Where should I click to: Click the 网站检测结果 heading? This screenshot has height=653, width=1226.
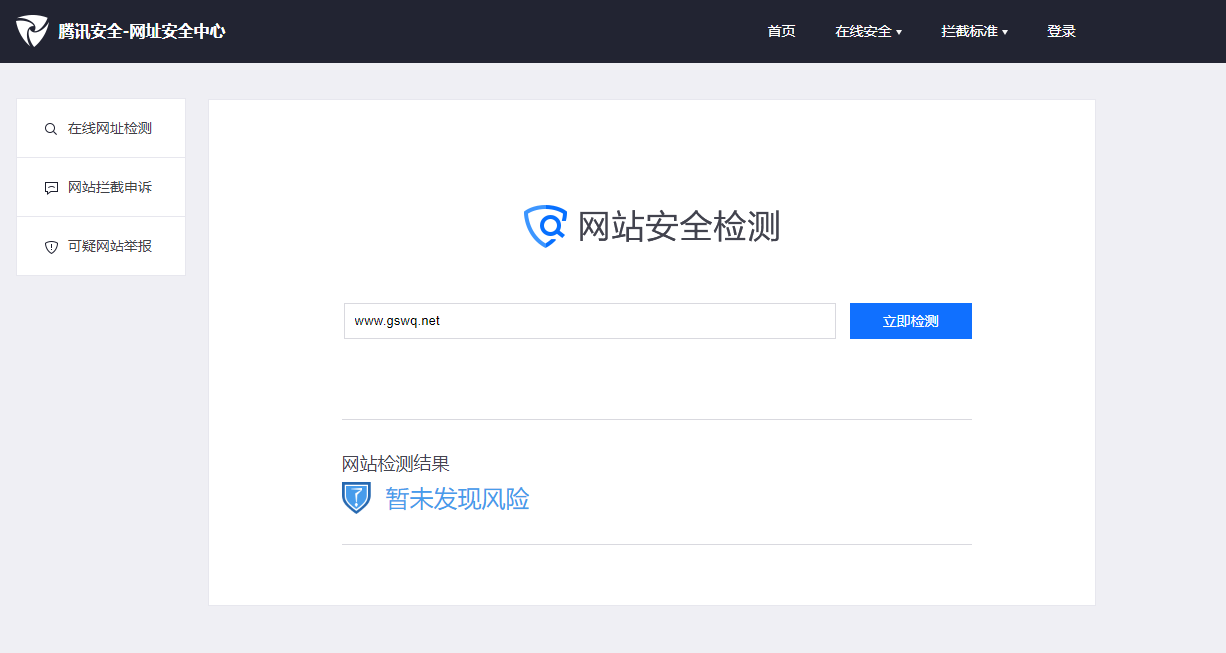[396, 464]
